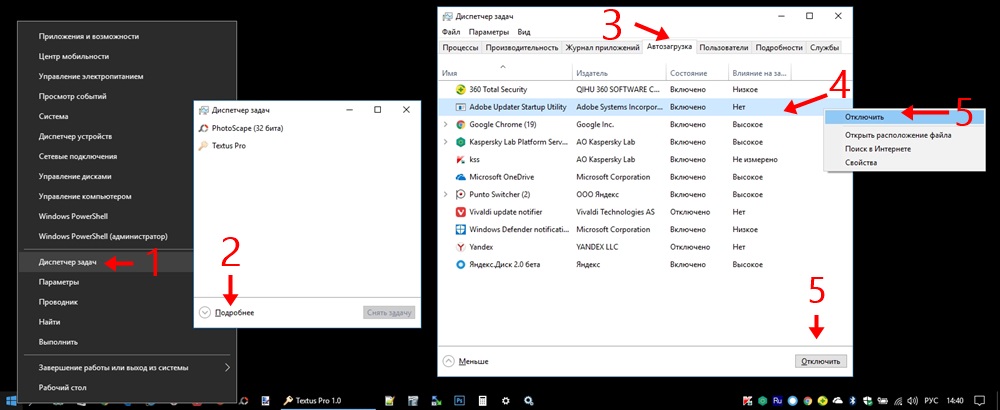Viewport: 1000px width, 410px height.
Task: Expand the Punto Switcher (2) group
Action: coord(446,194)
